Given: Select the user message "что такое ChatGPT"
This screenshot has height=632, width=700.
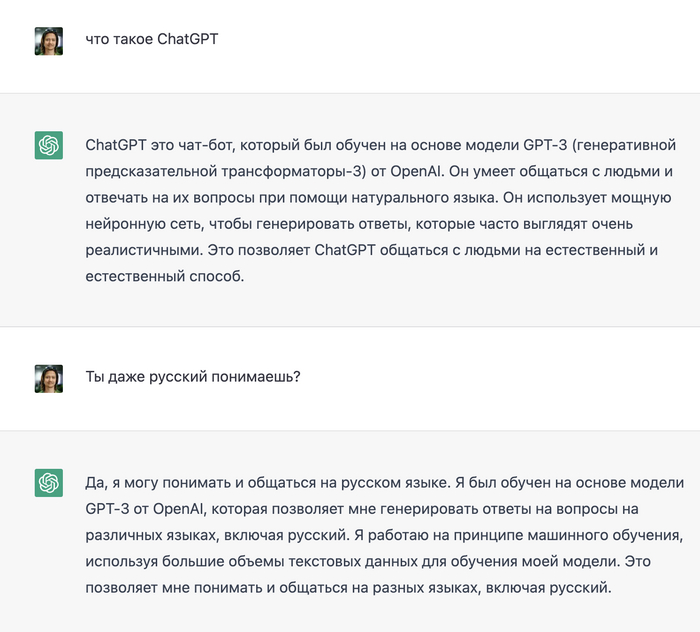Looking at the screenshot, I should [x=151, y=41].
